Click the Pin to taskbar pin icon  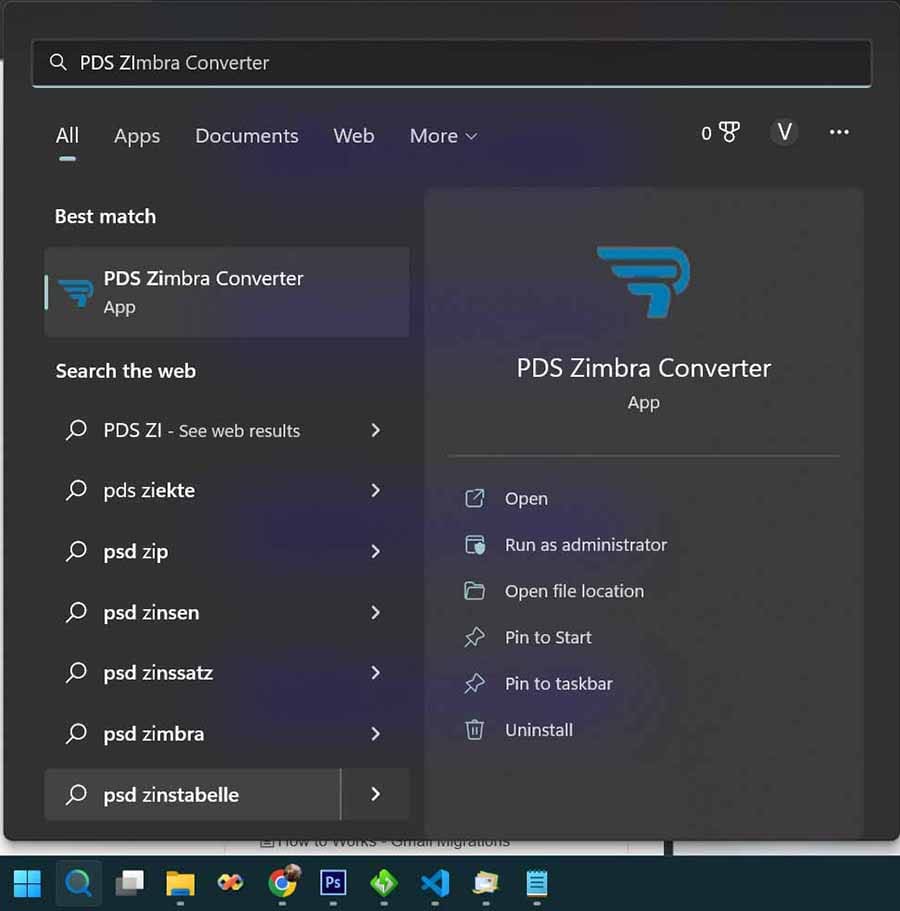(x=475, y=684)
